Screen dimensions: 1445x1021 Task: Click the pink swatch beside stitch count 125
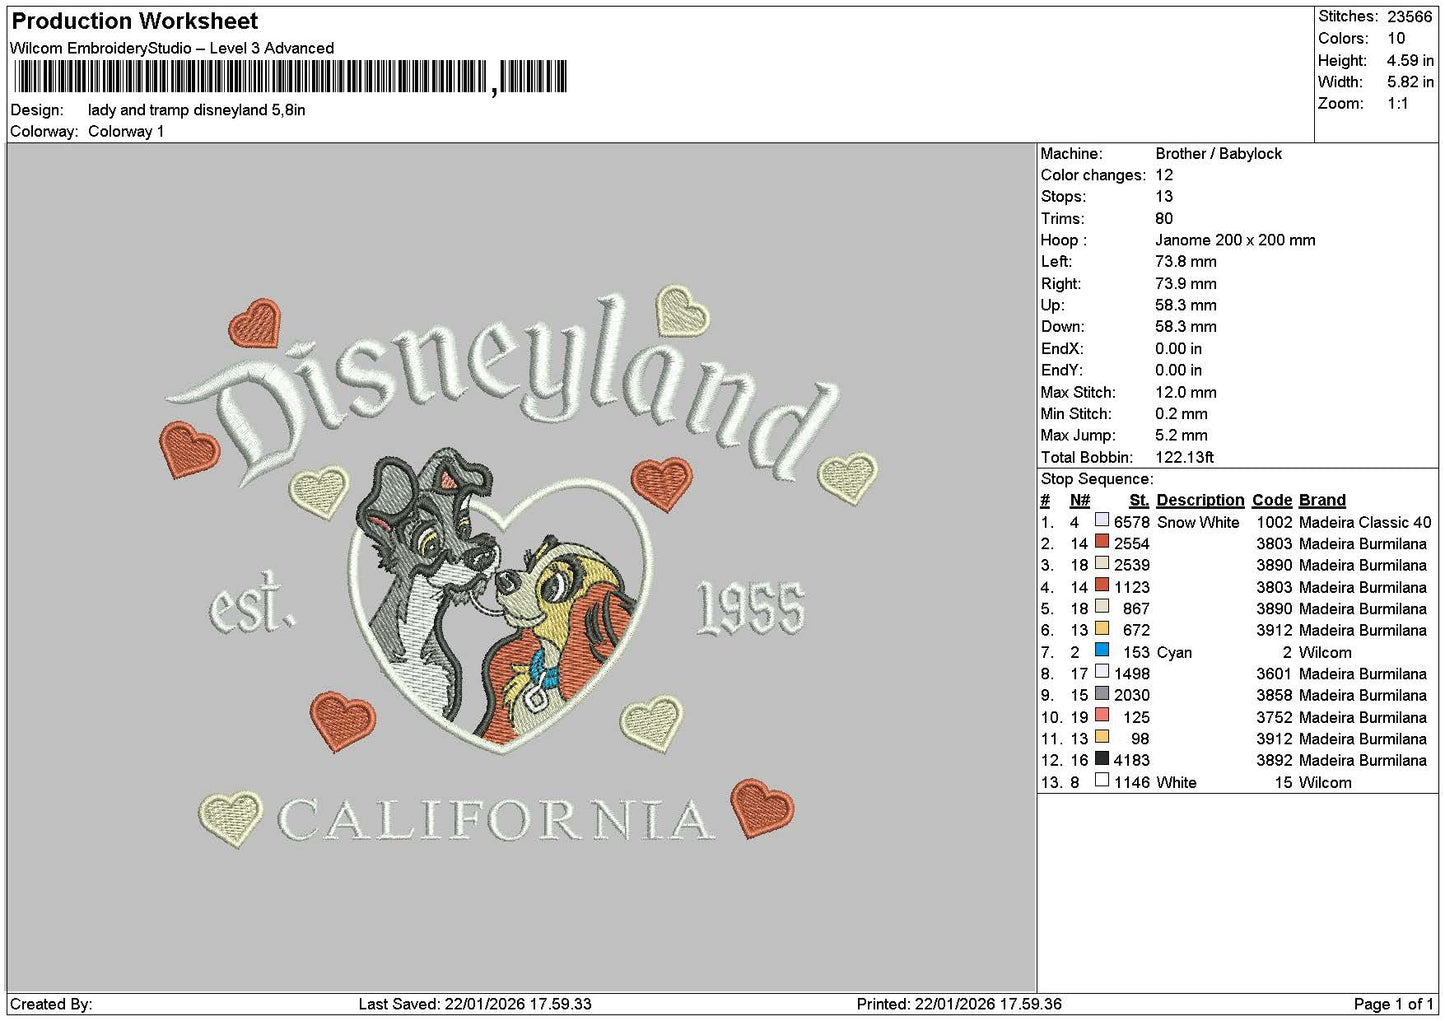[1102, 716]
